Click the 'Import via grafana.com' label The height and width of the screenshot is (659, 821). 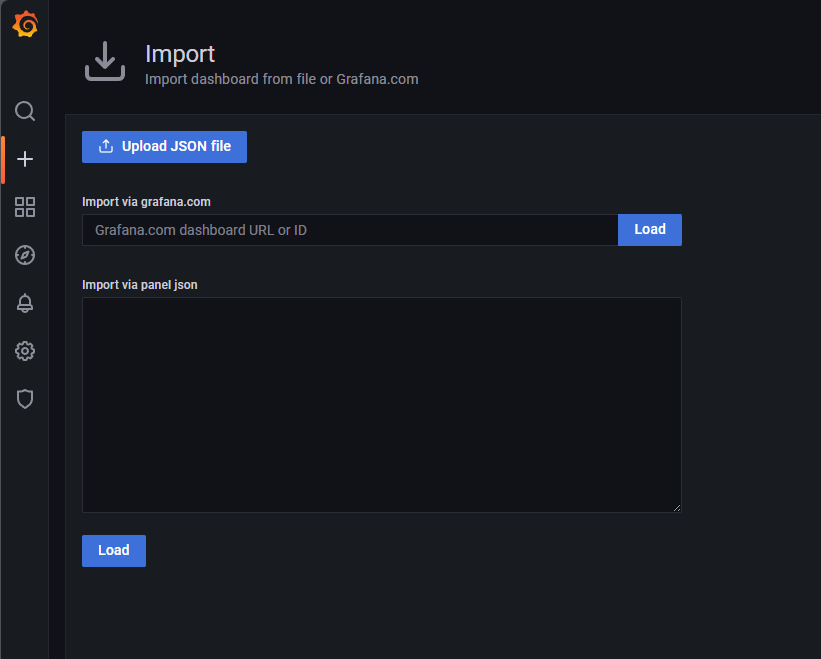tap(147, 202)
